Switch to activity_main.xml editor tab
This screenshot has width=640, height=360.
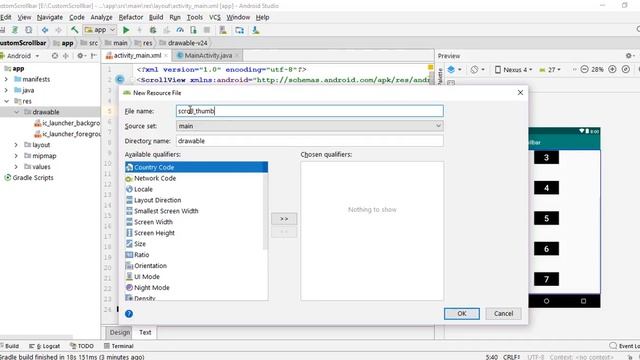(137, 56)
